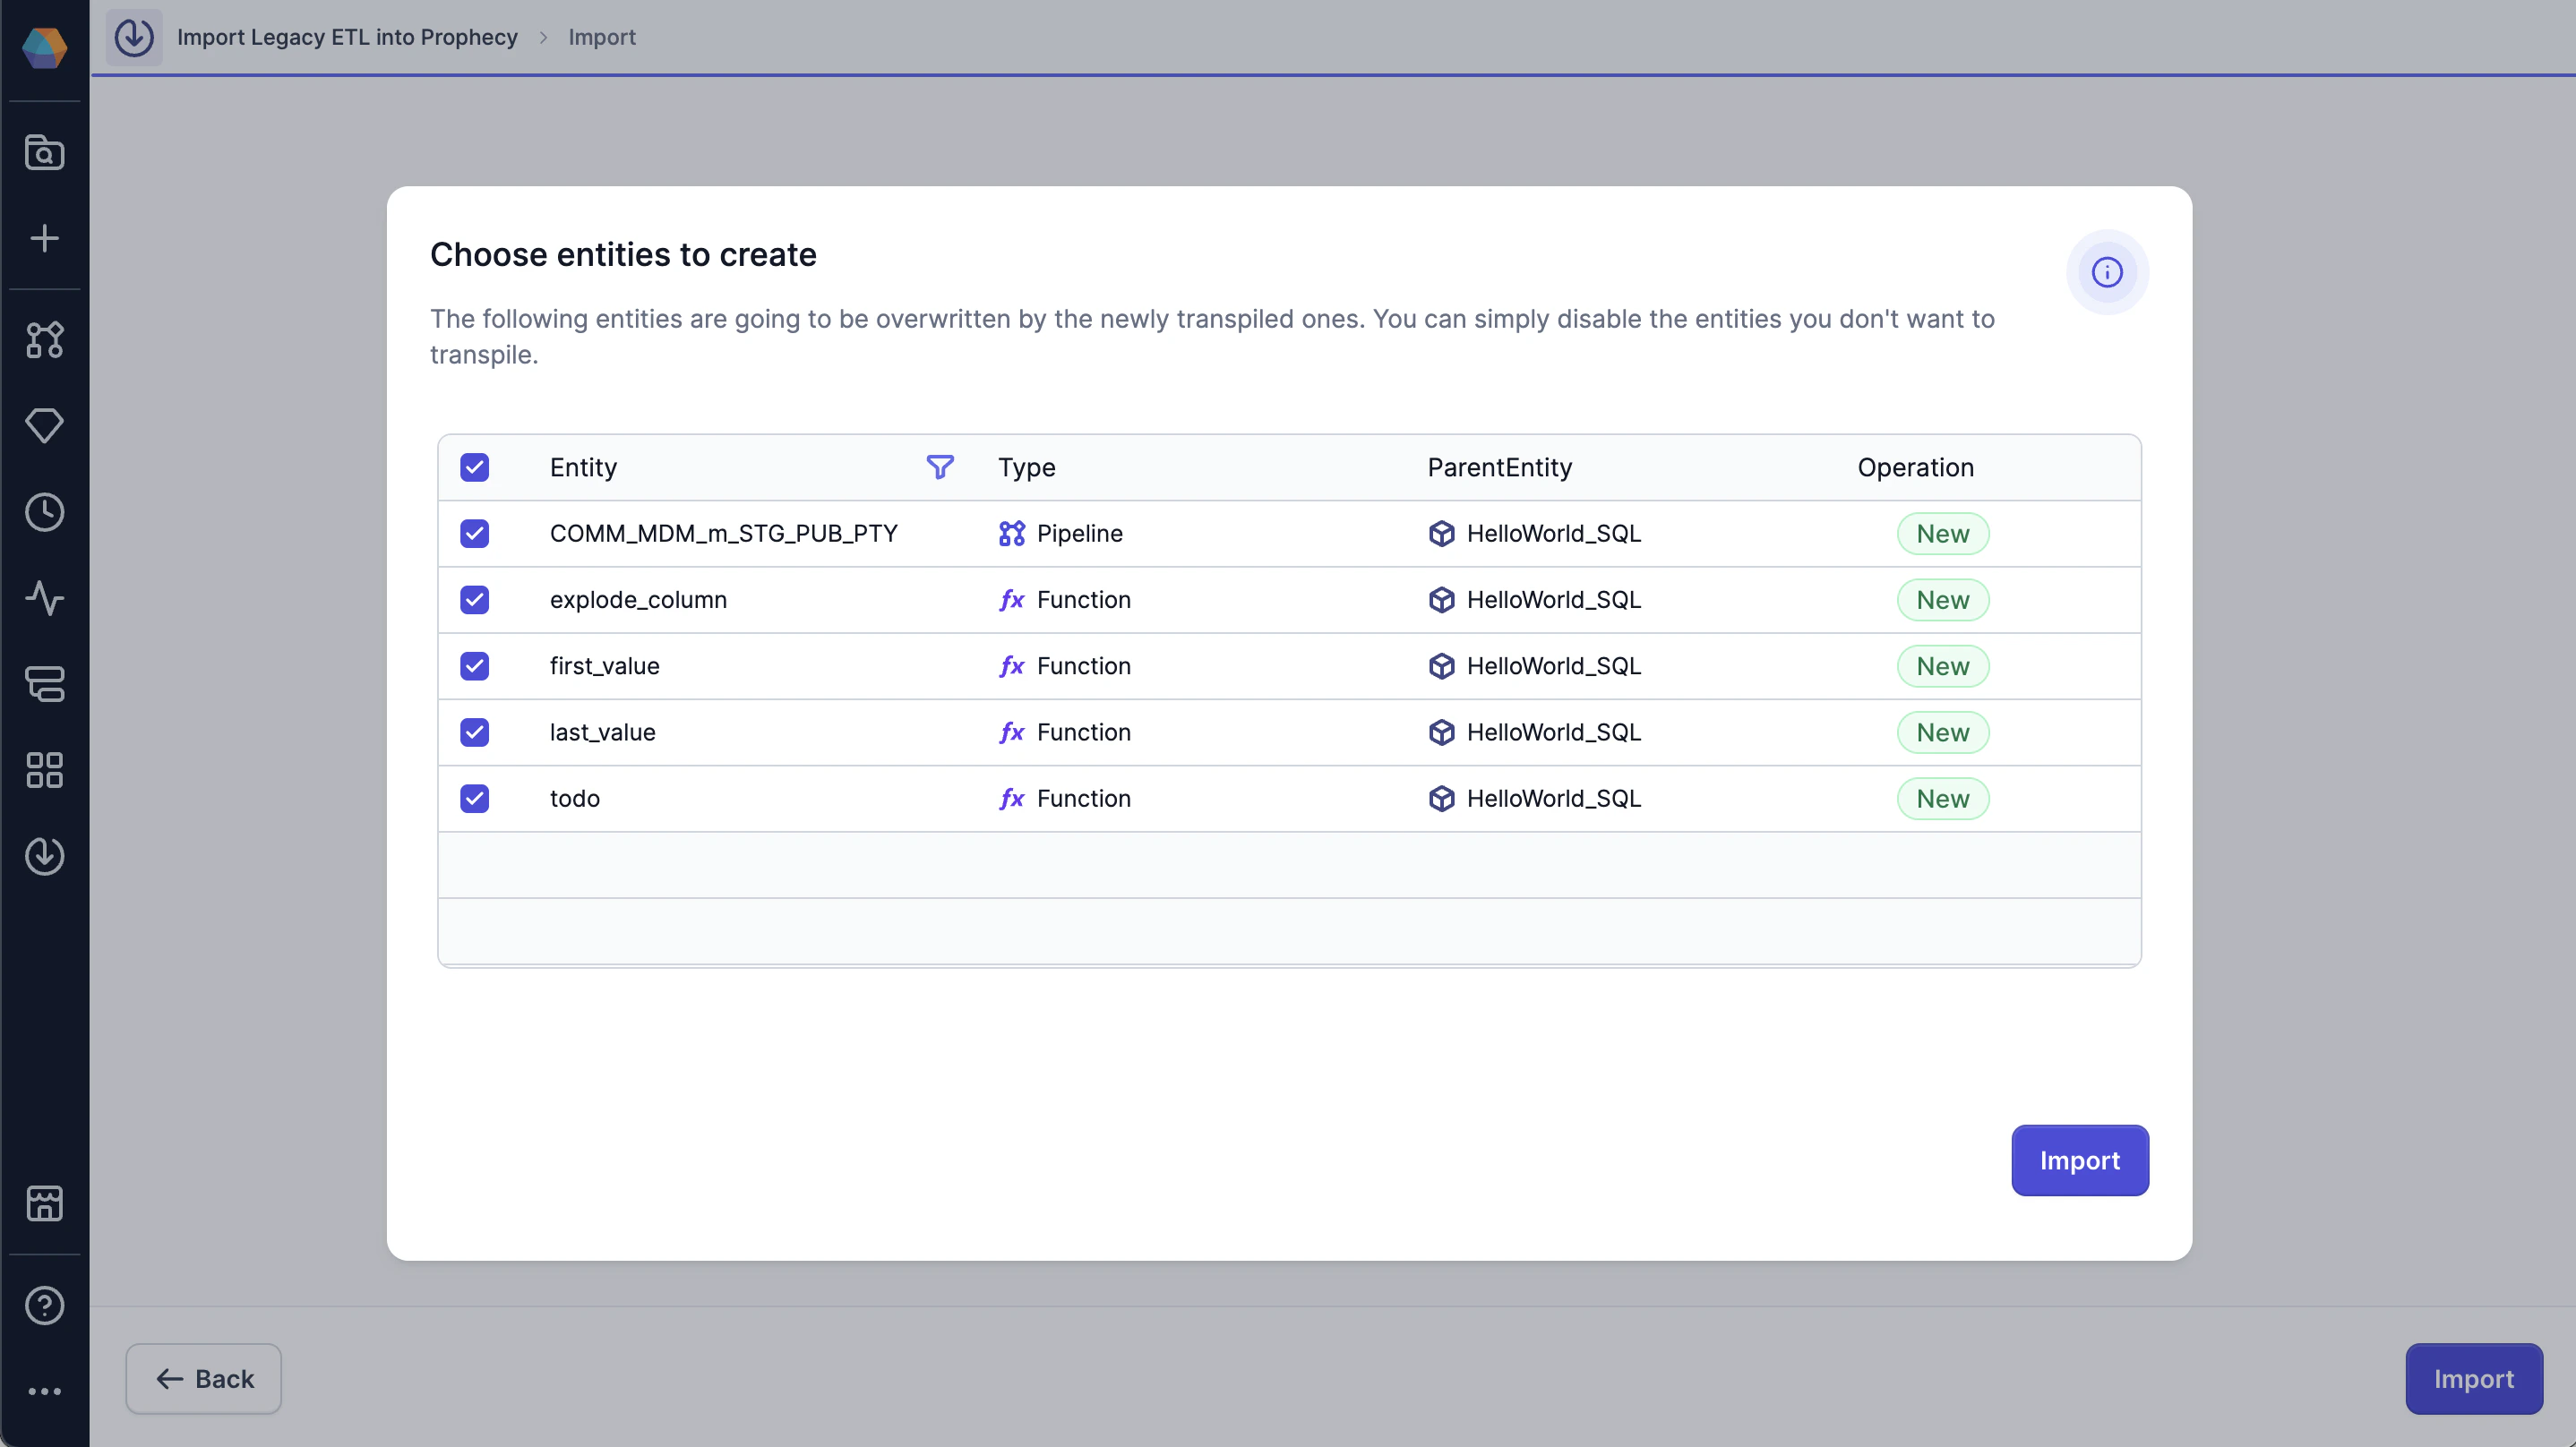Open the Entity column filter
This screenshot has height=1447, width=2576.
pos(939,467)
